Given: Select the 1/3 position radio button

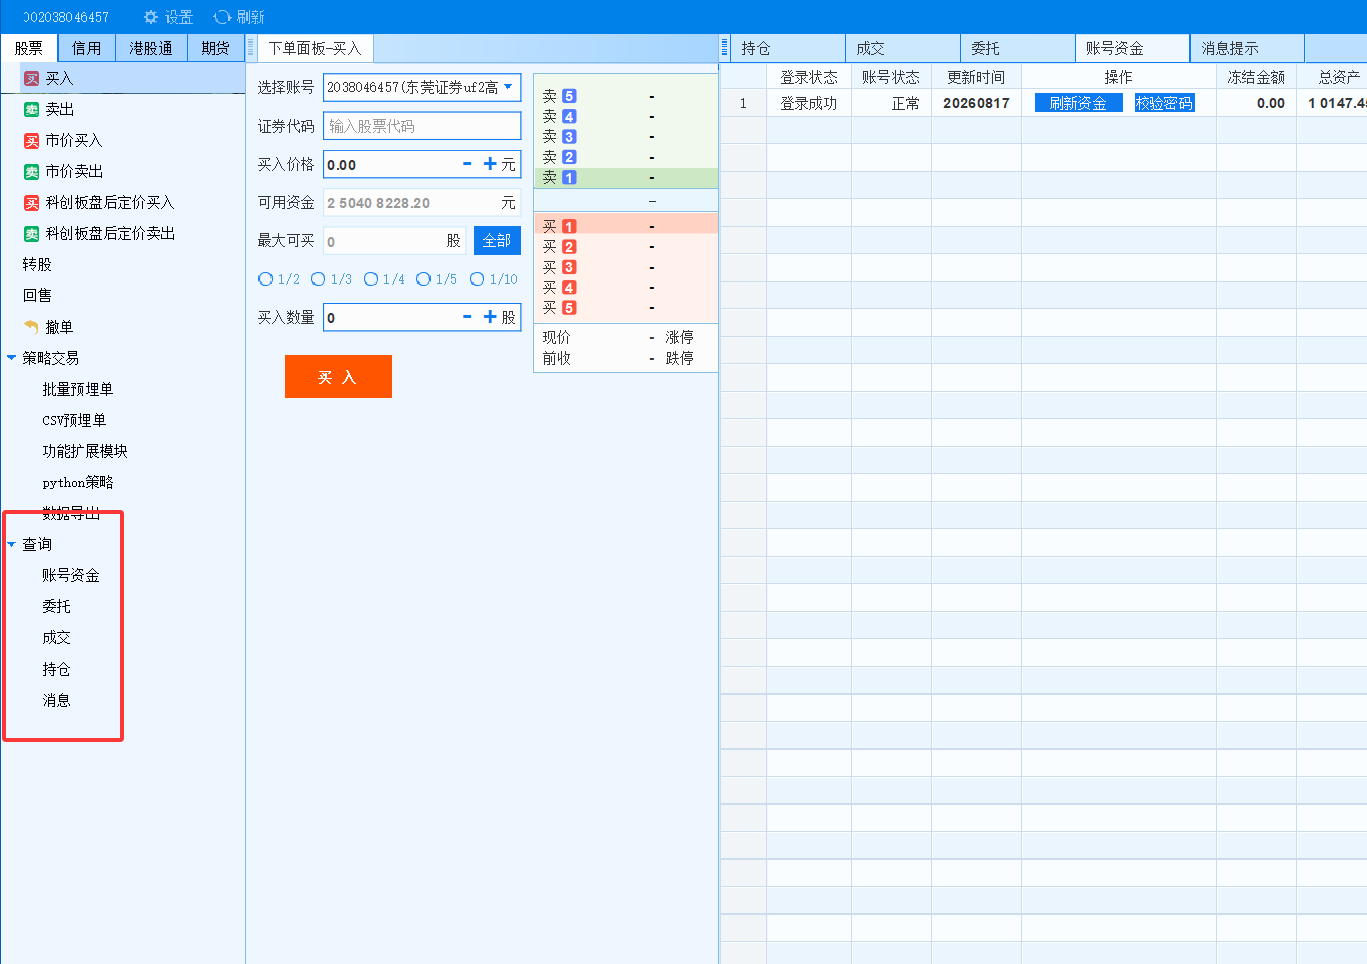Looking at the screenshot, I should coord(318,279).
